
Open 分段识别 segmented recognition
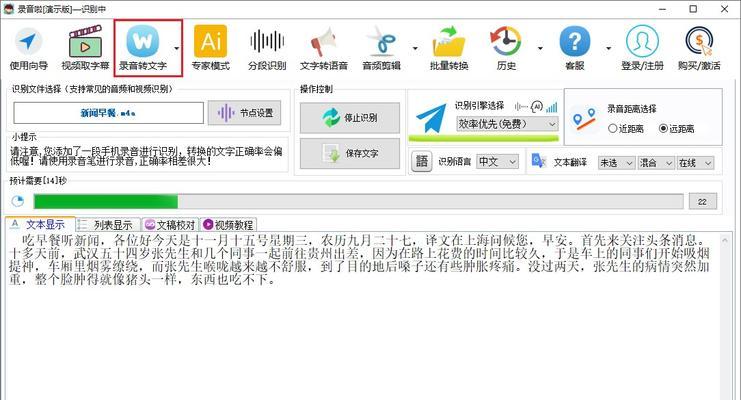click(x=267, y=48)
